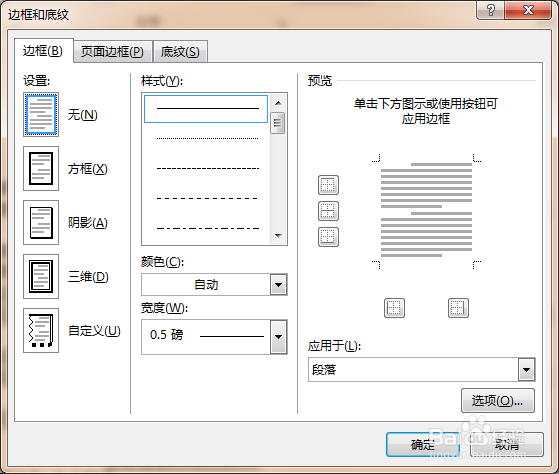
Task: Open the 底纹(S) shading tab
Action: click(x=180, y=52)
